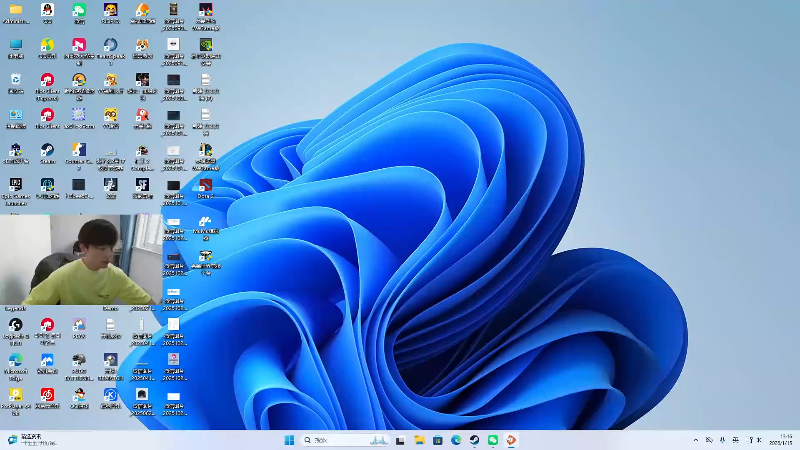Select the Recycle Bin desktop icon
Screen dimensions: 800x450
click(16, 80)
